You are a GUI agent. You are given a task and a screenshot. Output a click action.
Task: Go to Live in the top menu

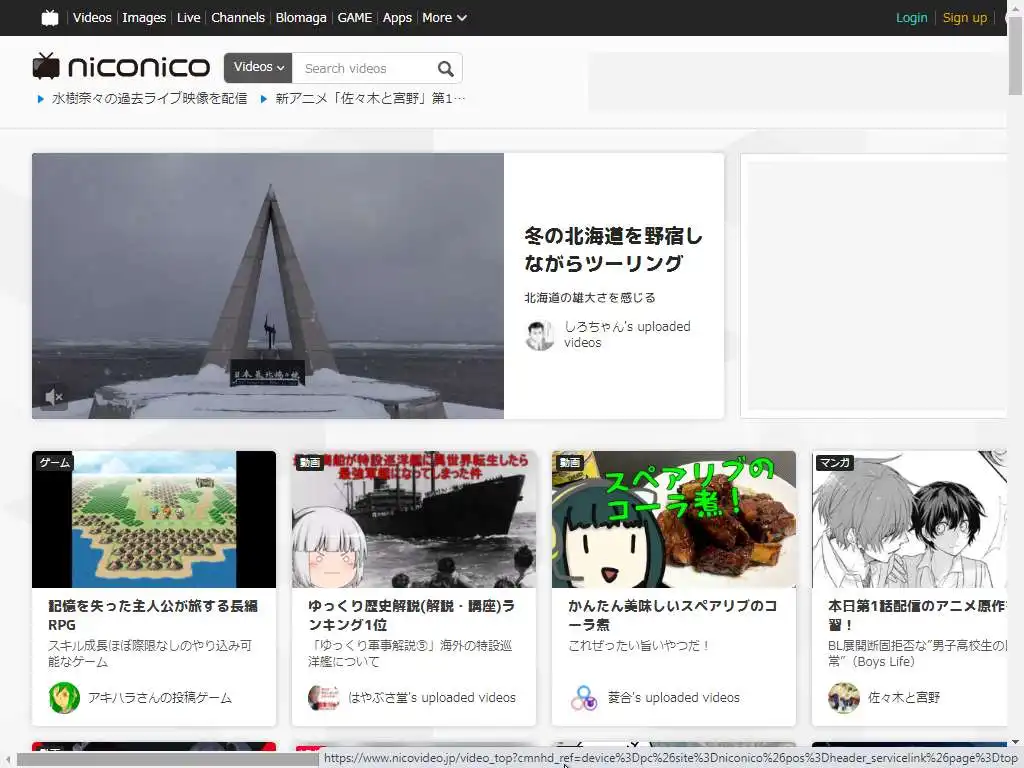coord(189,18)
